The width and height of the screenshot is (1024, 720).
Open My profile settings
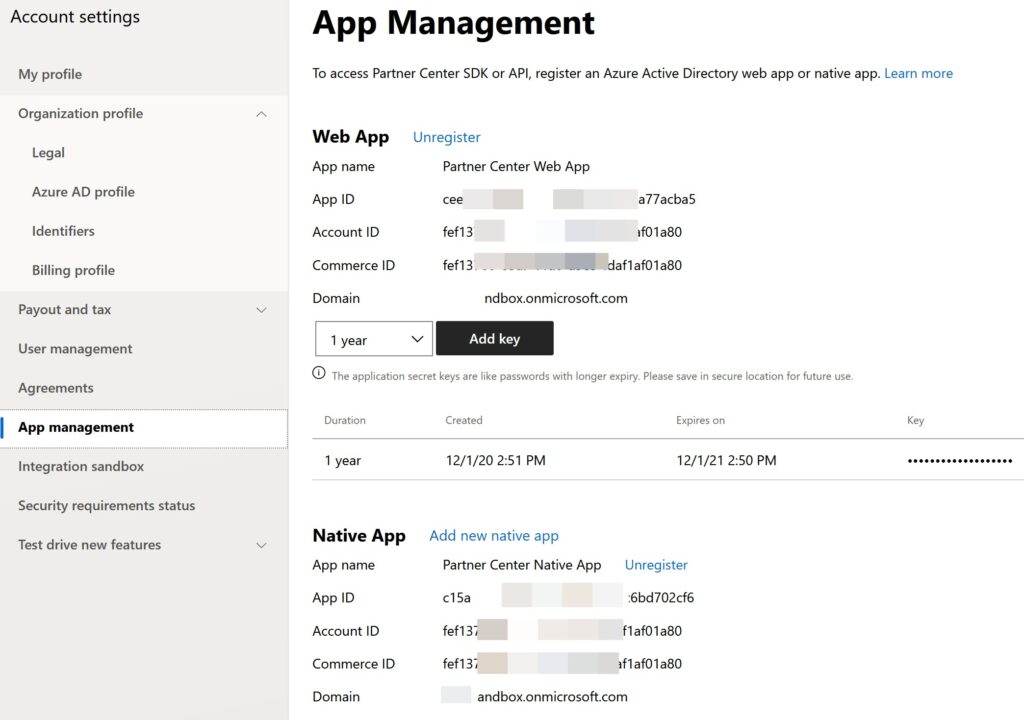tap(50, 74)
